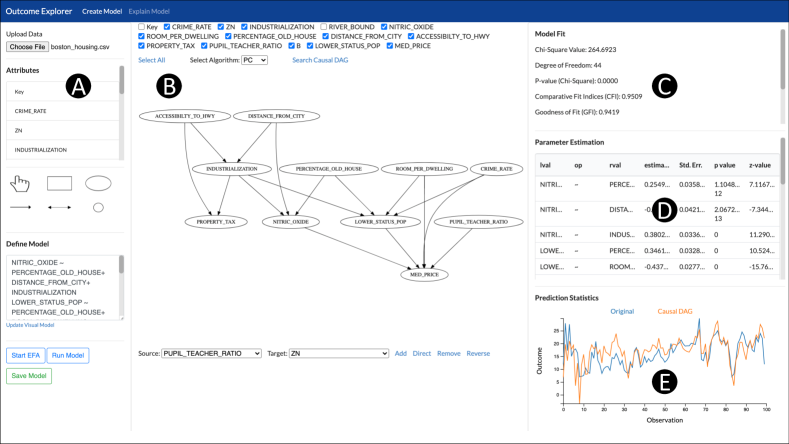789x444 pixels.
Task: Click the Remove edge link
Action: point(449,353)
